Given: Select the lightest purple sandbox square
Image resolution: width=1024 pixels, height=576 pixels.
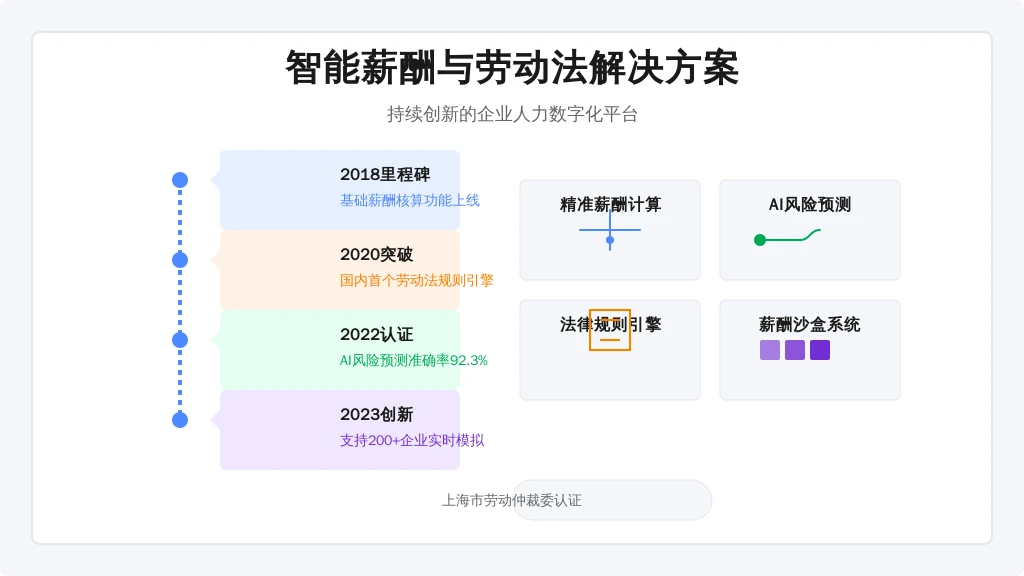Looking at the screenshot, I should pyautogui.click(x=770, y=350).
